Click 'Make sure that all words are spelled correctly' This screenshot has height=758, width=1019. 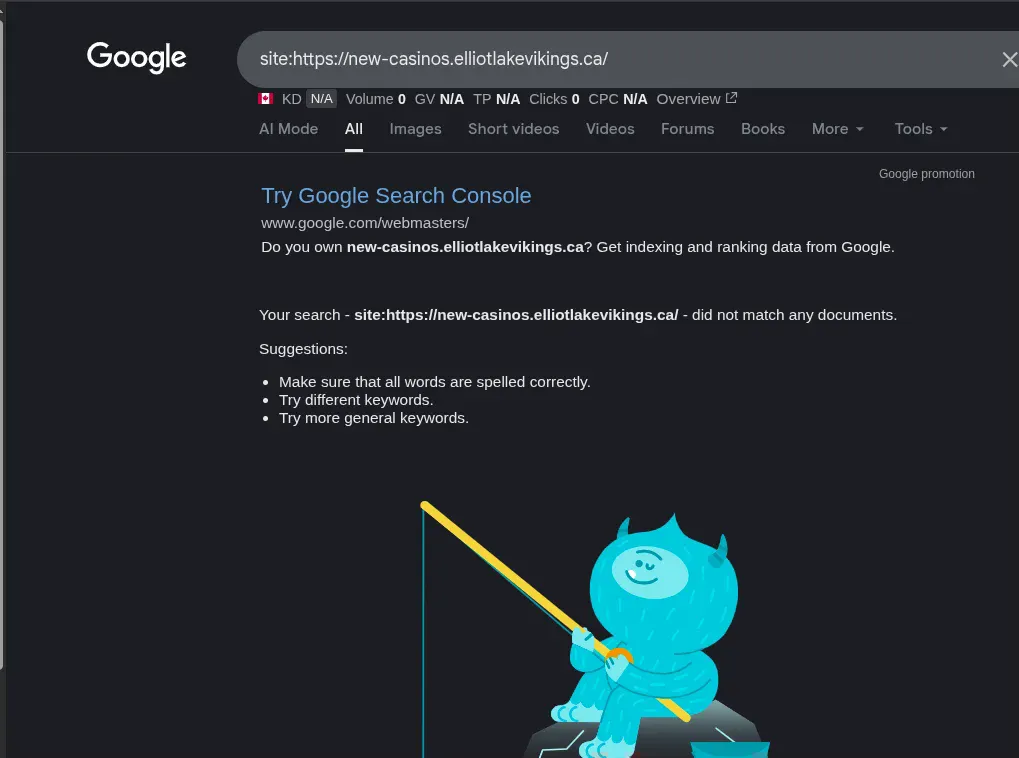[x=434, y=382]
